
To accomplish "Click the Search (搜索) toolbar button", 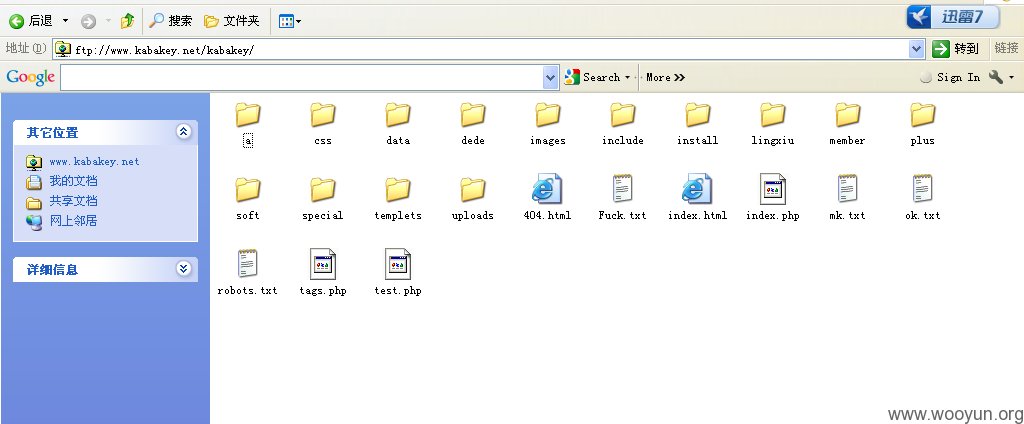I will tap(170, 21).
